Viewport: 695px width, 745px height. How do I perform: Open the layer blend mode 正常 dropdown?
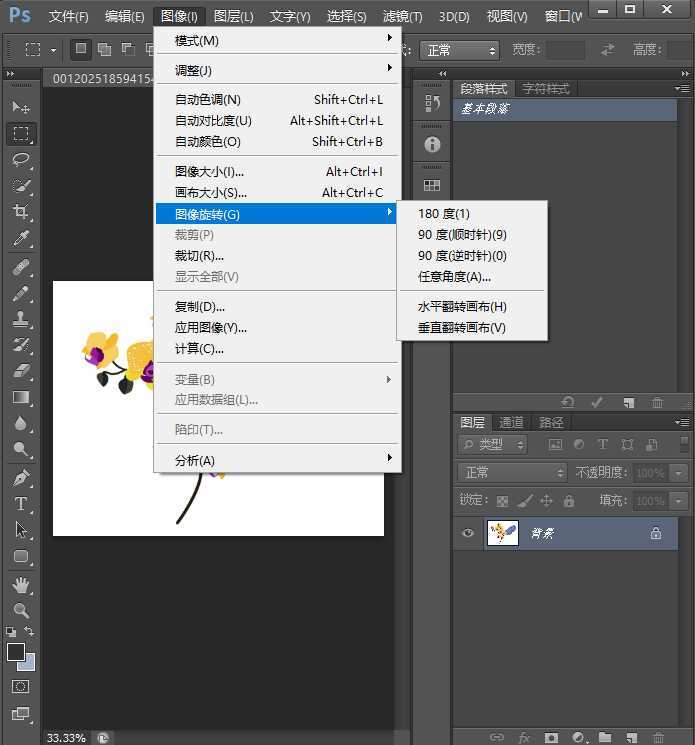tap(513, 472)
